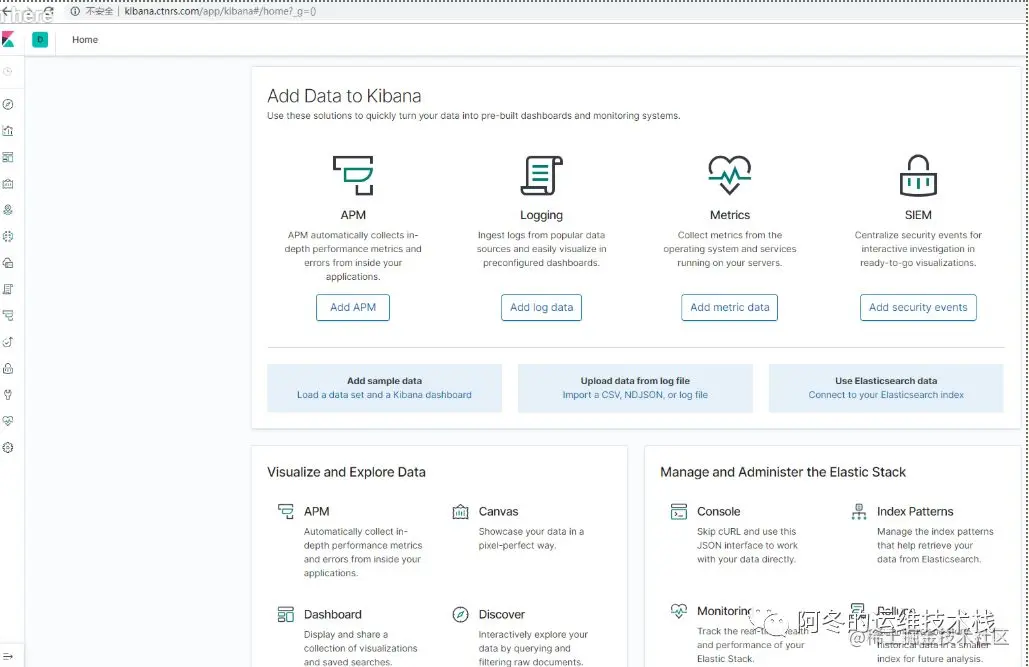This screenshot has width=1029, height=667.
Task: Open Canvas link in Visualize and Explore
Action: 498,511
